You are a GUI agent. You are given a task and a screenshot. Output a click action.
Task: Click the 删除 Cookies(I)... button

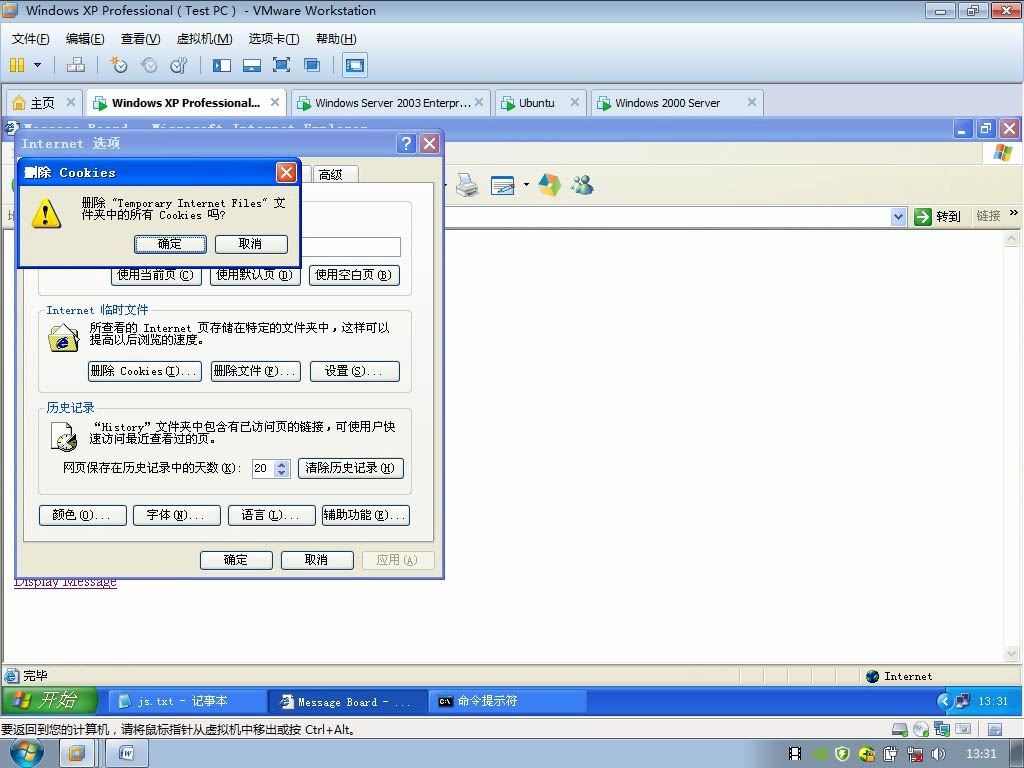tap(144, 371)
